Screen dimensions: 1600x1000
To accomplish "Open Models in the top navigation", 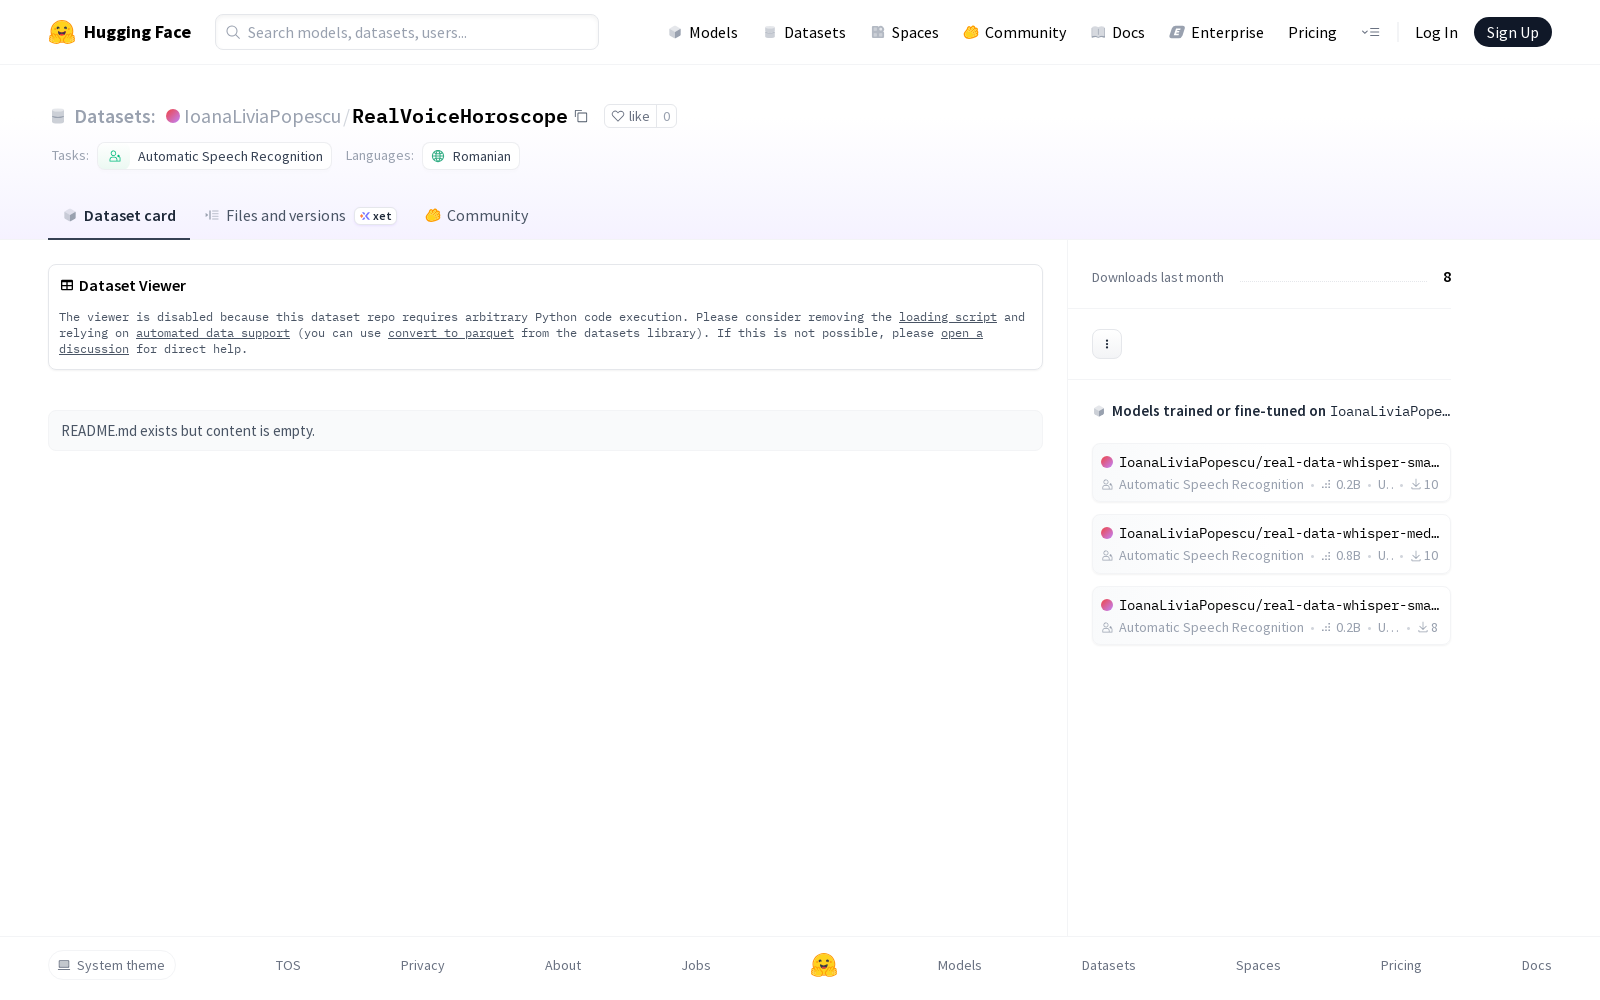I will point(703,32).
